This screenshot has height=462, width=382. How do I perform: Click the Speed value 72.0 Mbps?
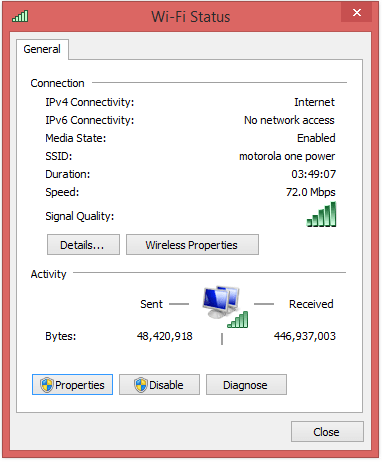[x=311, y=192]
